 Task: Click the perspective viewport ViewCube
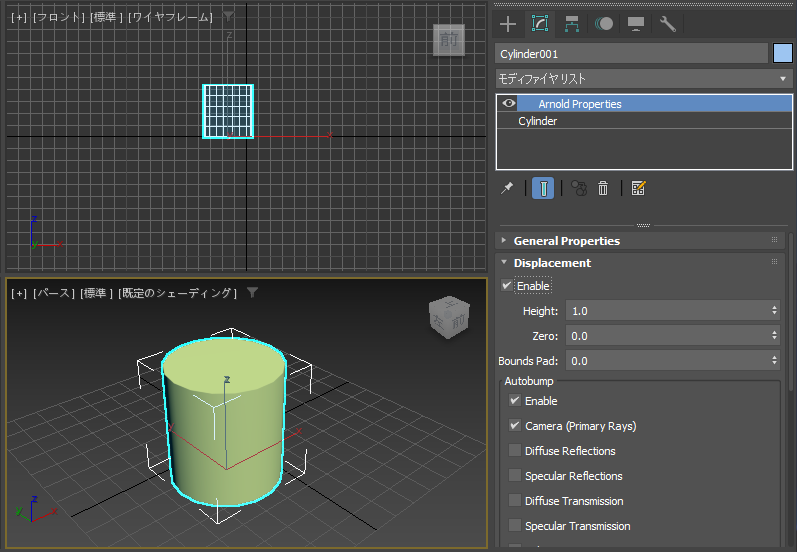[x=449, y=317]
